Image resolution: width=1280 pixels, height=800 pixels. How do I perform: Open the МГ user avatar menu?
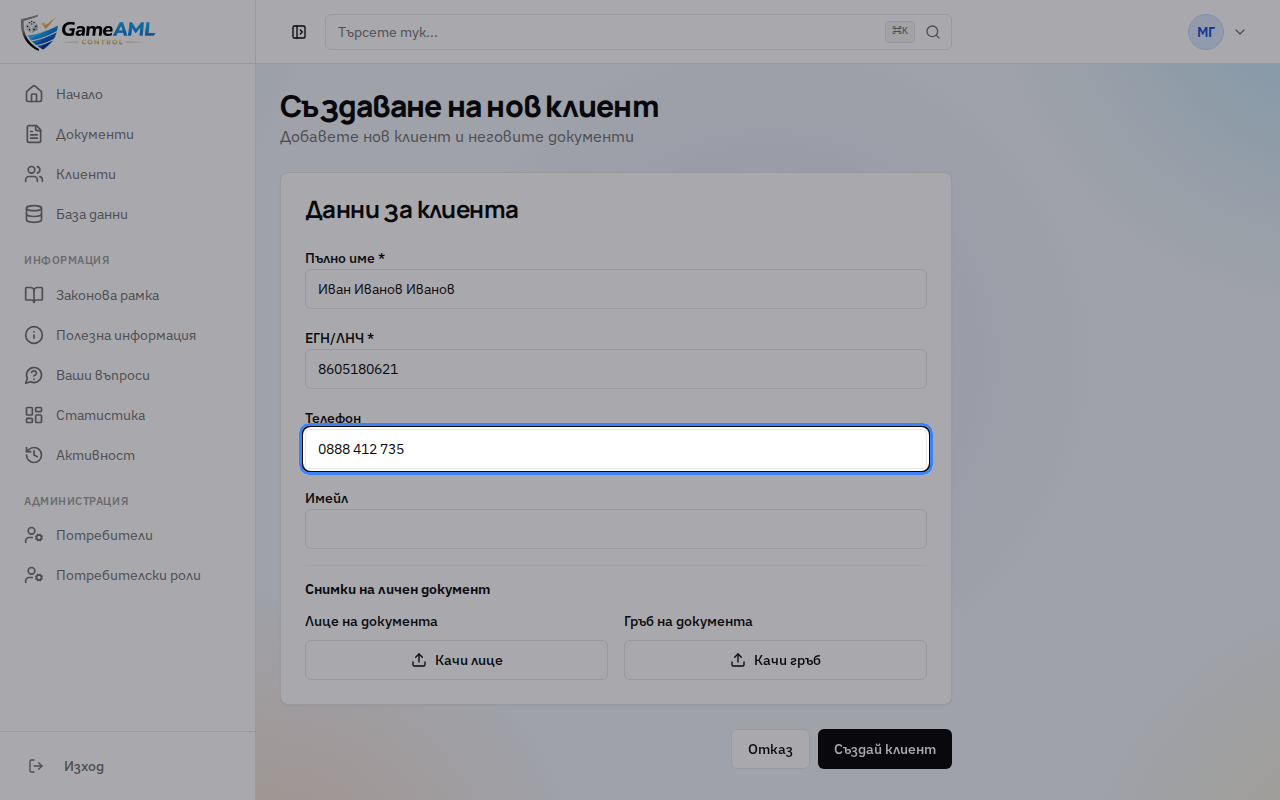point(1206,32)
